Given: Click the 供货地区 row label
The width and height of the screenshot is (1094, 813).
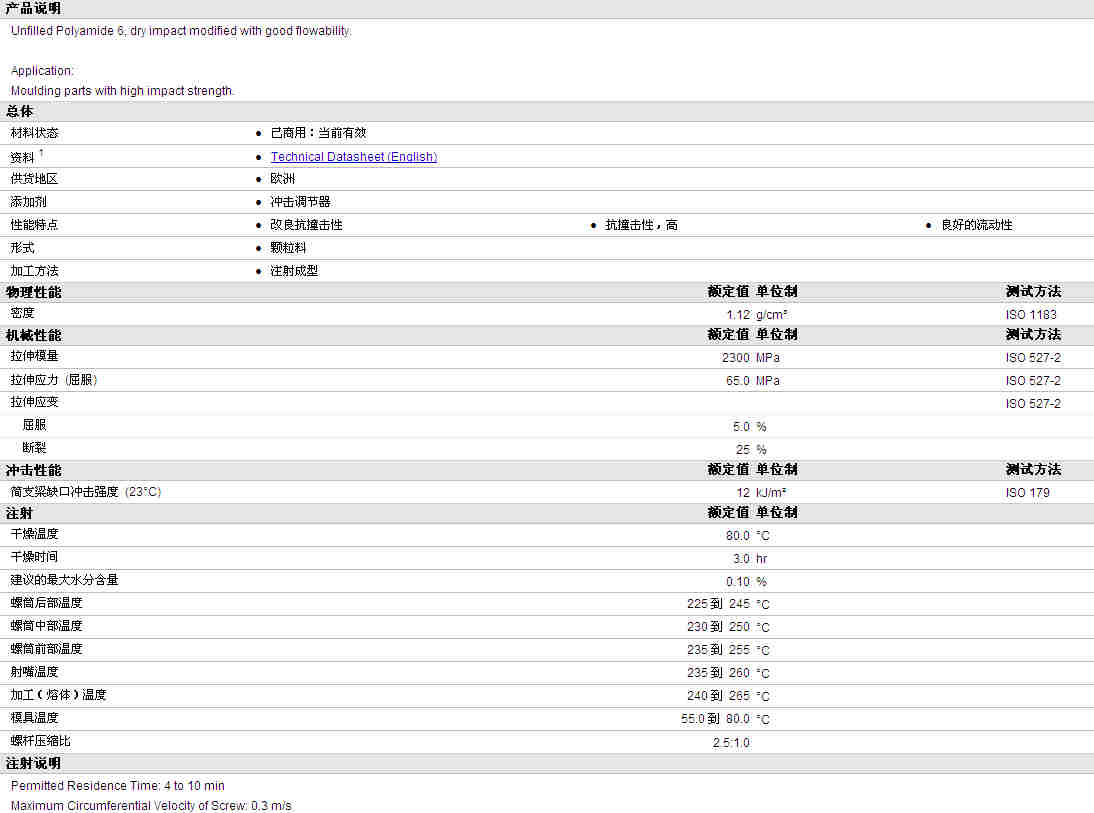Looking at the screenshot, I should pos(34,179).
